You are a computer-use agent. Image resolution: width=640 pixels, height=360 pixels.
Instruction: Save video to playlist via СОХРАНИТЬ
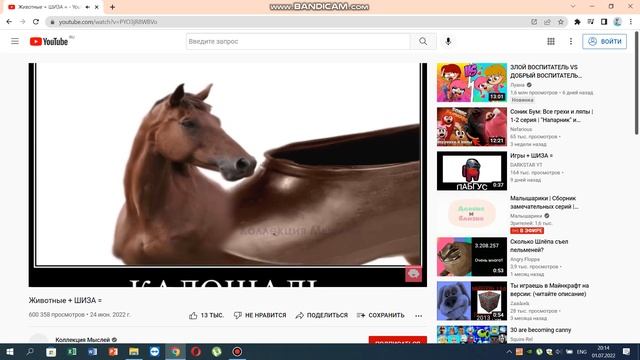pos(380,315)
